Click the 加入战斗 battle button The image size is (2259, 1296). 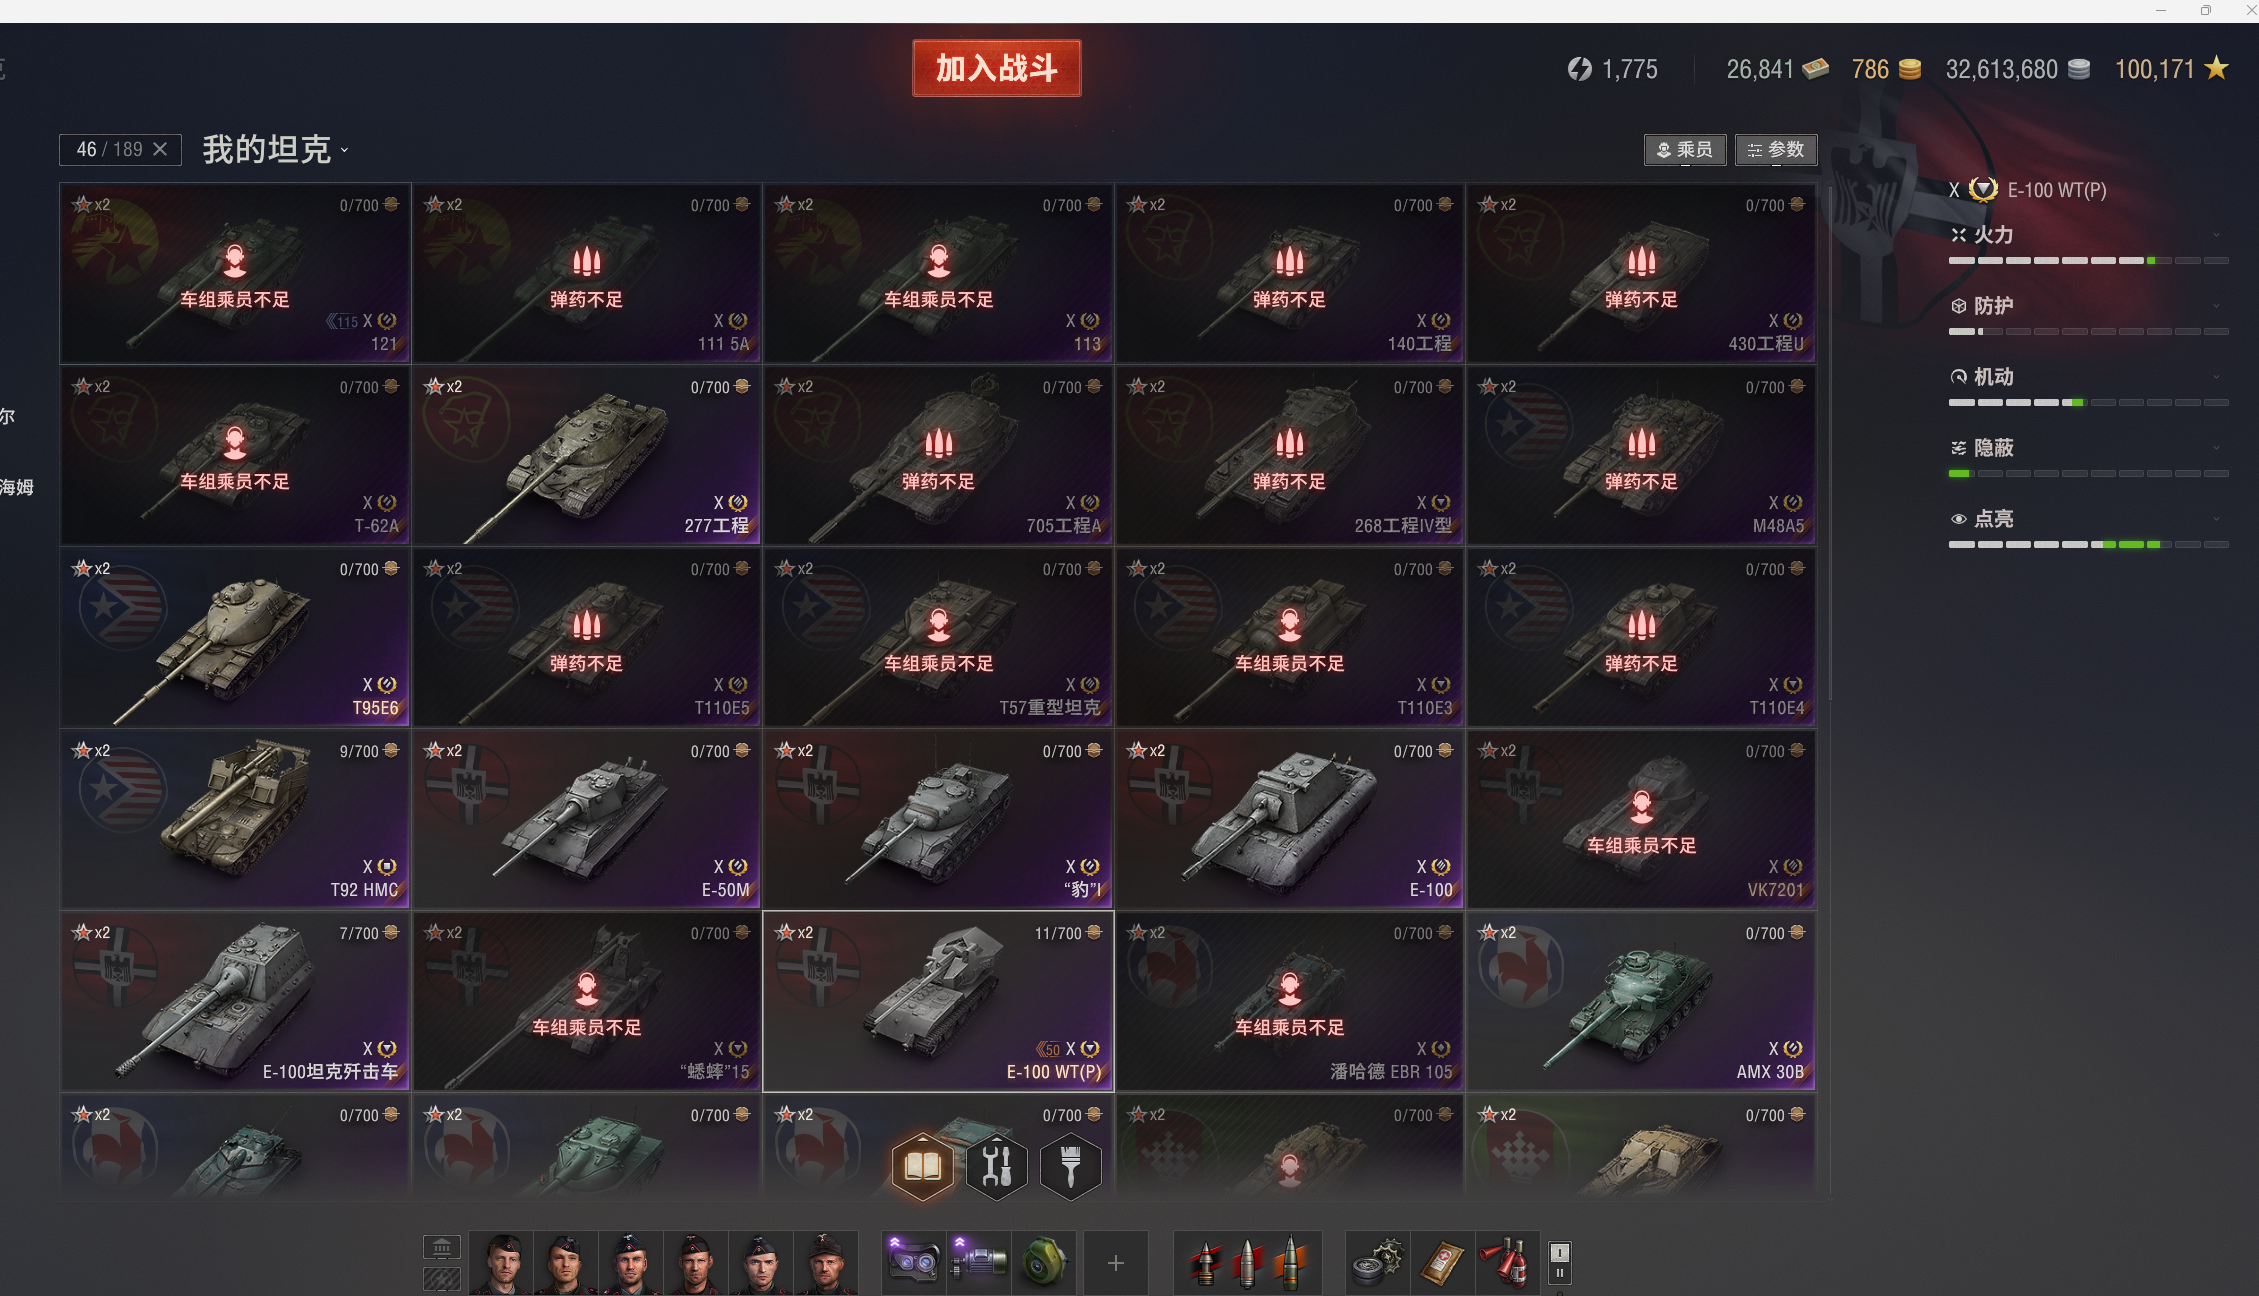[997, 68]
